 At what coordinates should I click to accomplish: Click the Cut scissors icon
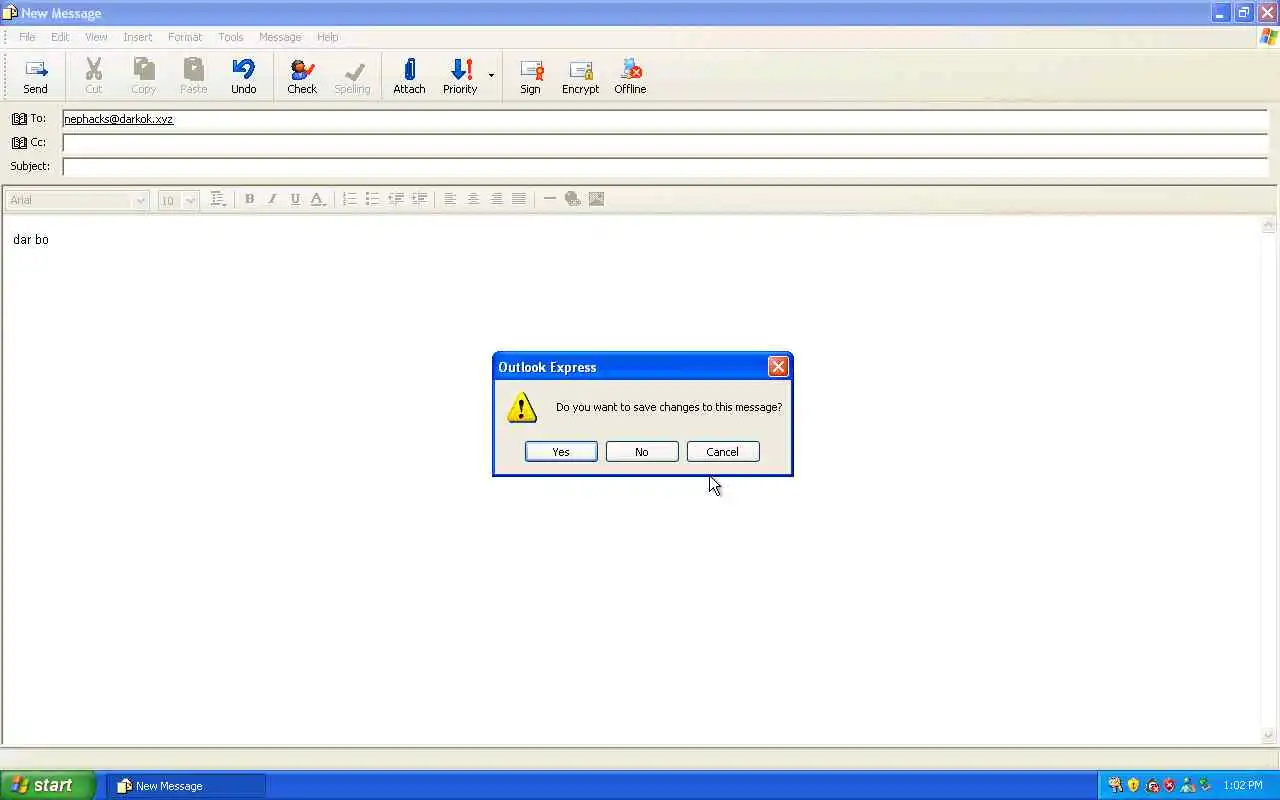click(x=93, y=69)
